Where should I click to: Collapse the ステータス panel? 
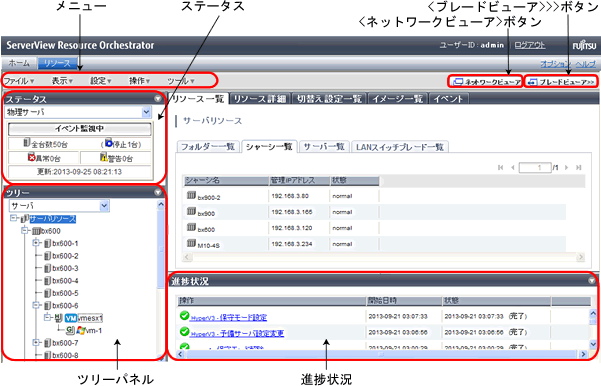coord(158,99)
